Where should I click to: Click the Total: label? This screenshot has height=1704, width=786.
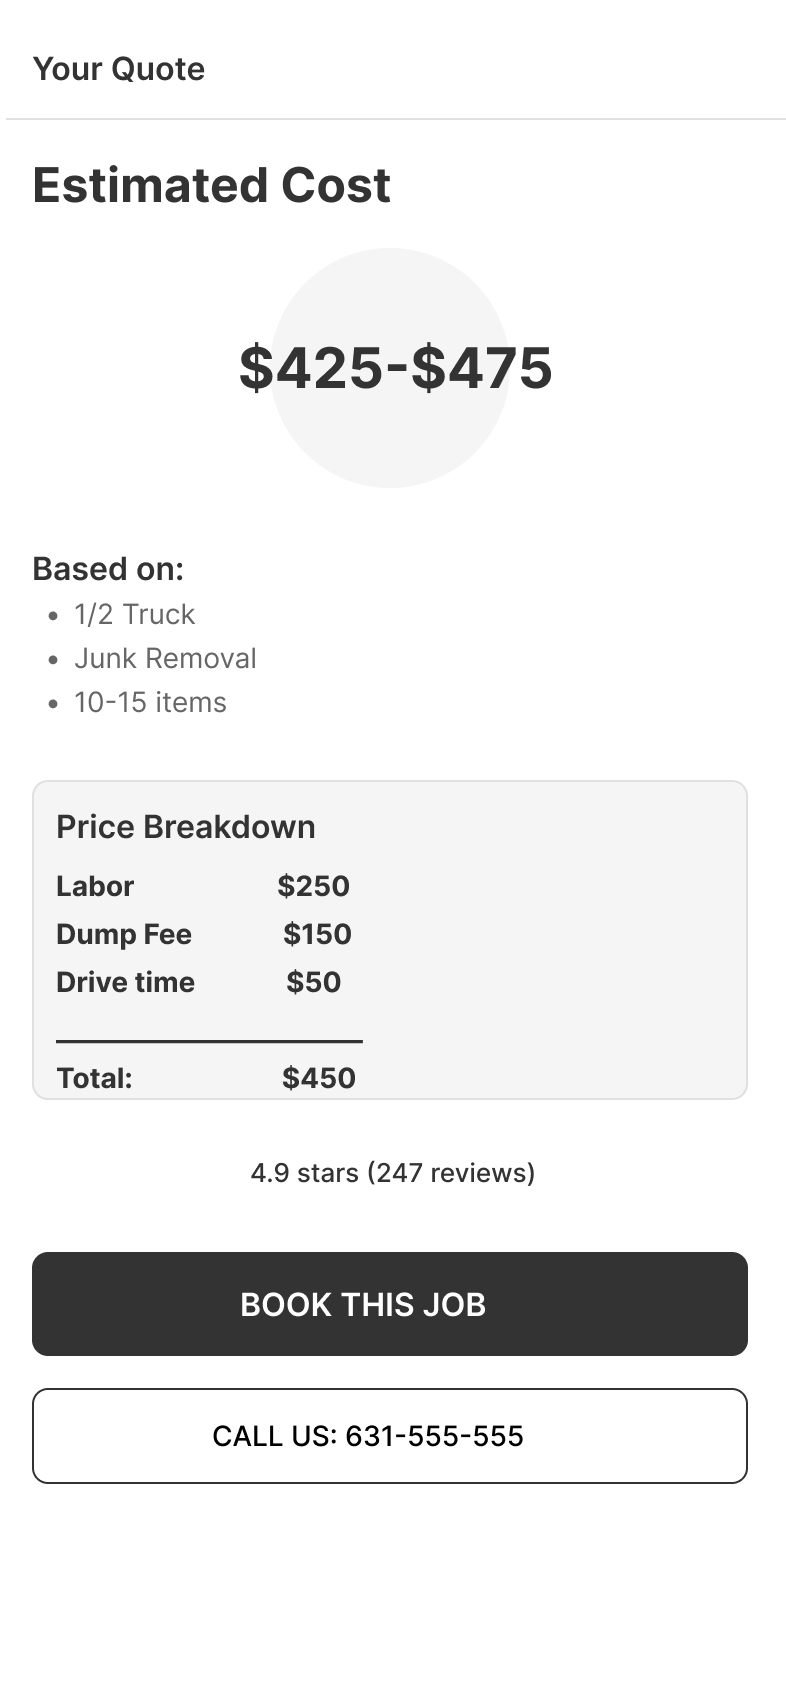pos(95,1078)
